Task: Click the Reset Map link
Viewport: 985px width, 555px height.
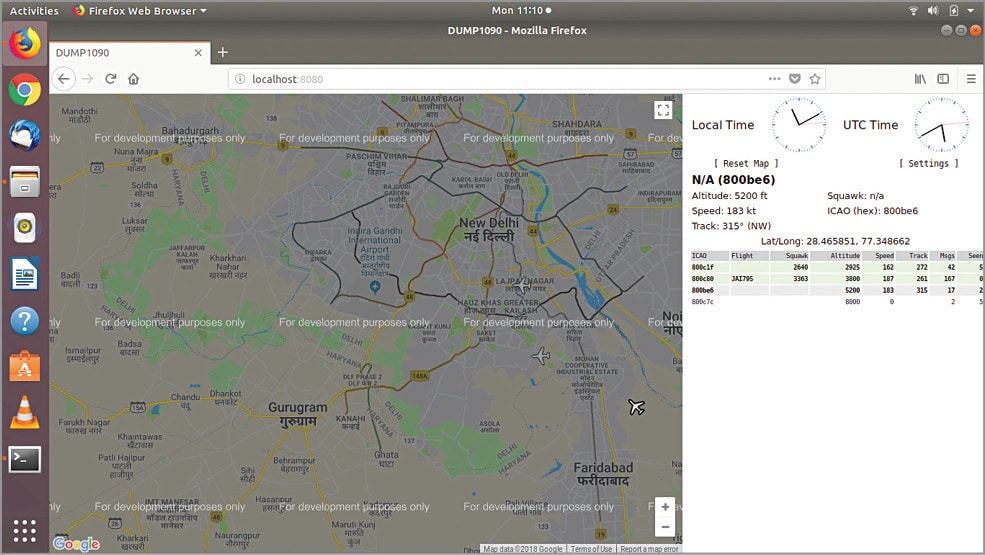Action: [x=746, y=163]
